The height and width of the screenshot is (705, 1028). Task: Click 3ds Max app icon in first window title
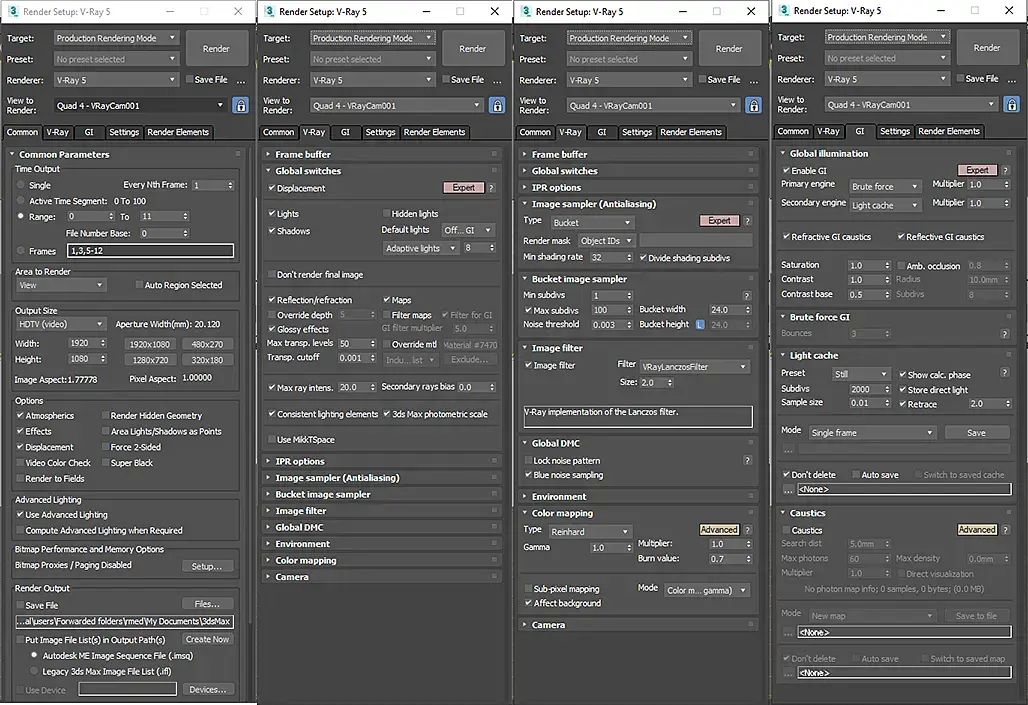pyautogui.click(x=13, y=11)
